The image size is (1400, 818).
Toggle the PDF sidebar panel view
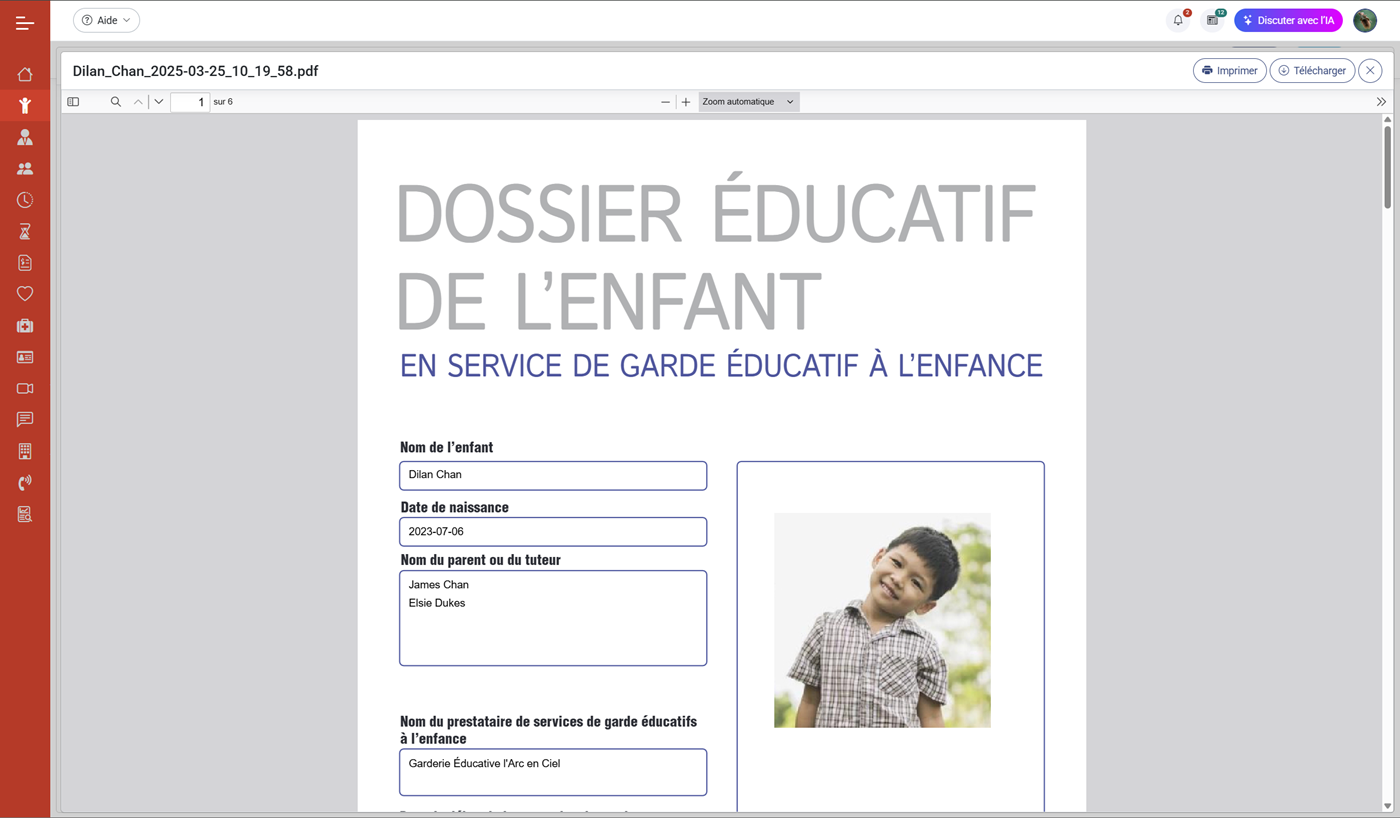72,101
